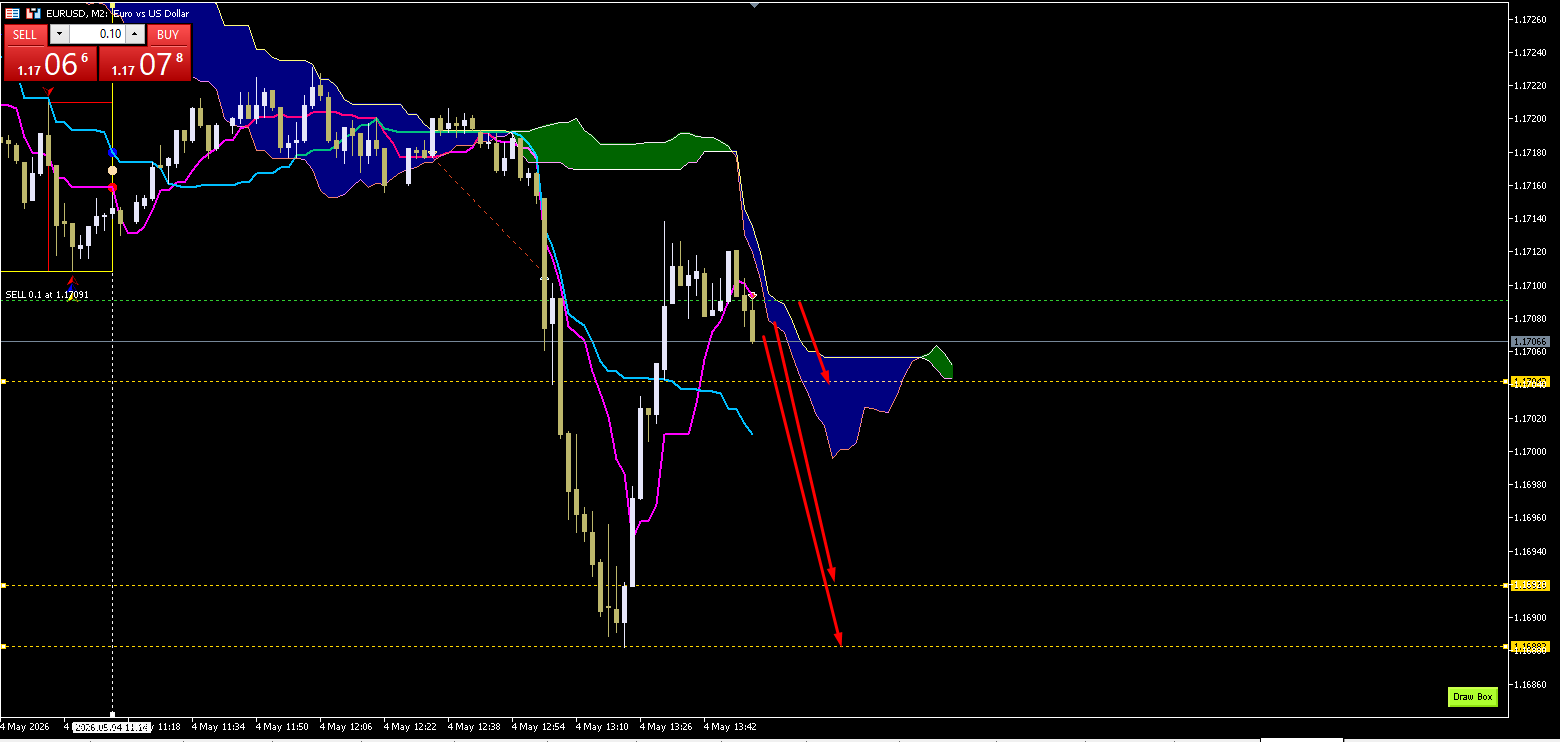Screen dimensions: 1560x742
Task: Select the peach dot marker on yellow line
Action: 112,171
